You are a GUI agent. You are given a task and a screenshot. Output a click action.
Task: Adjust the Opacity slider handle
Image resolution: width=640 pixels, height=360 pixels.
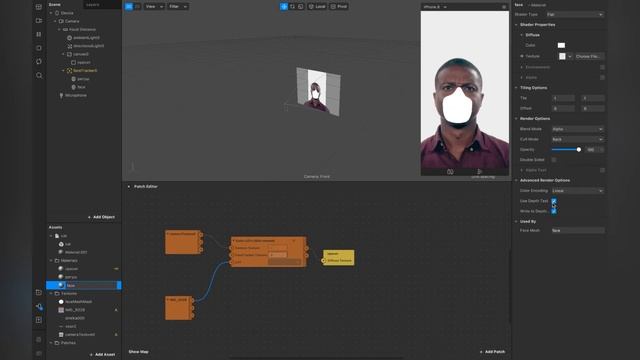point(578,150)
